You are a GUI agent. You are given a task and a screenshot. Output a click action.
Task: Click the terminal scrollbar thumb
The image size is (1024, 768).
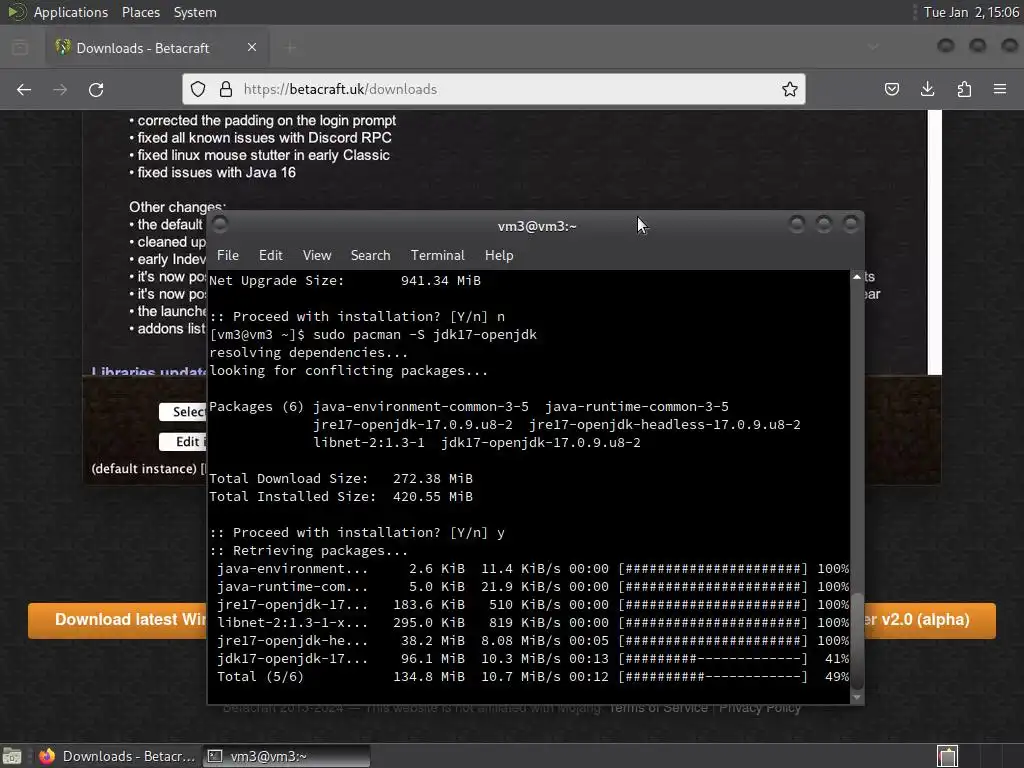pos(857,641)
